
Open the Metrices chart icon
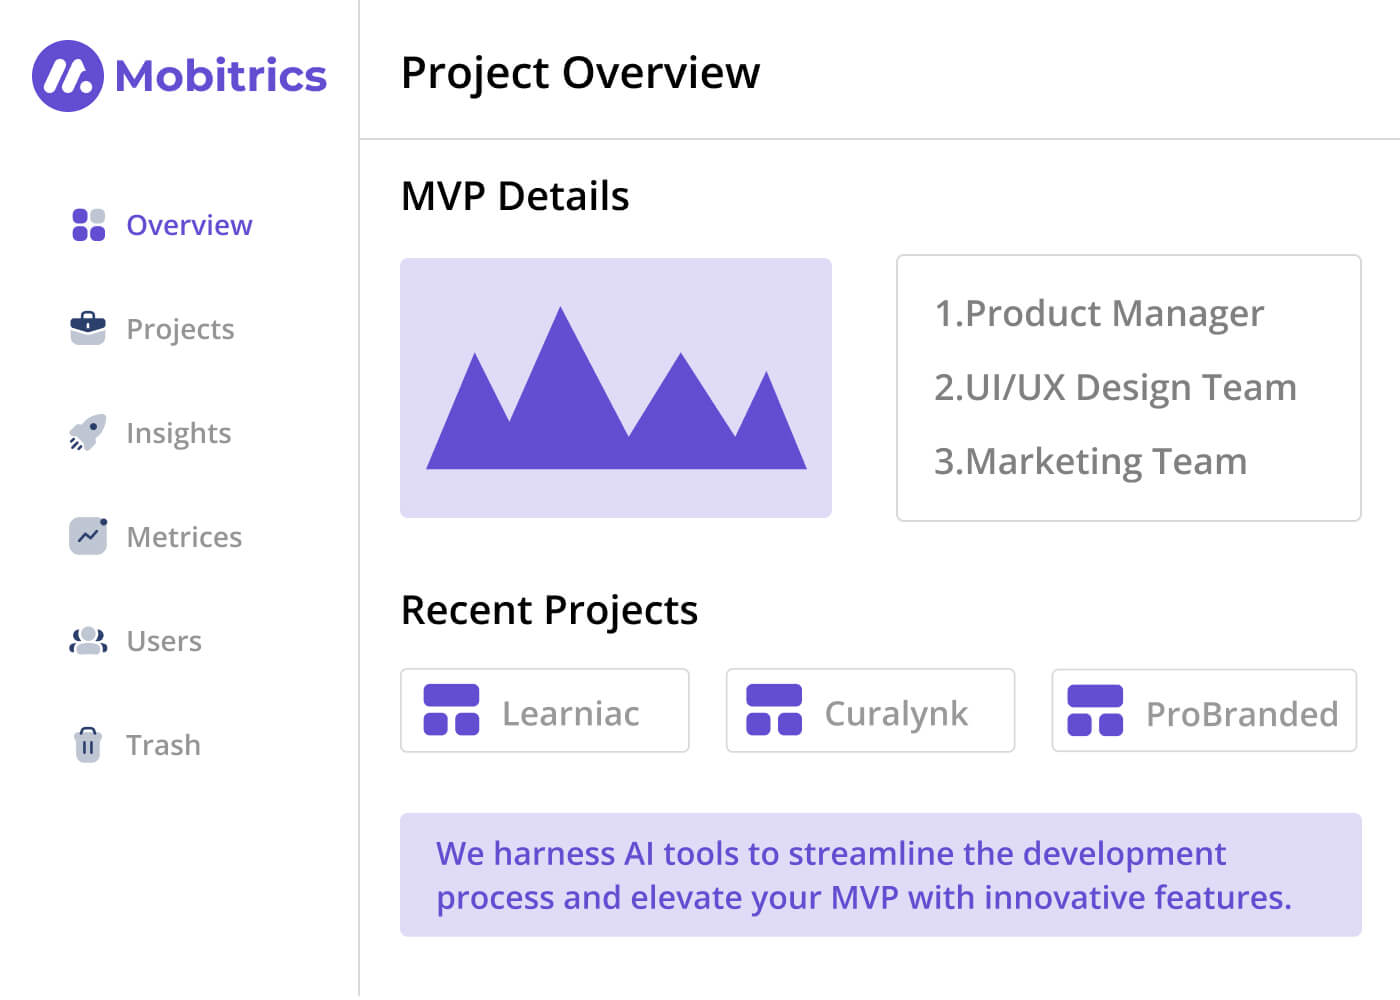pos(88,536)
